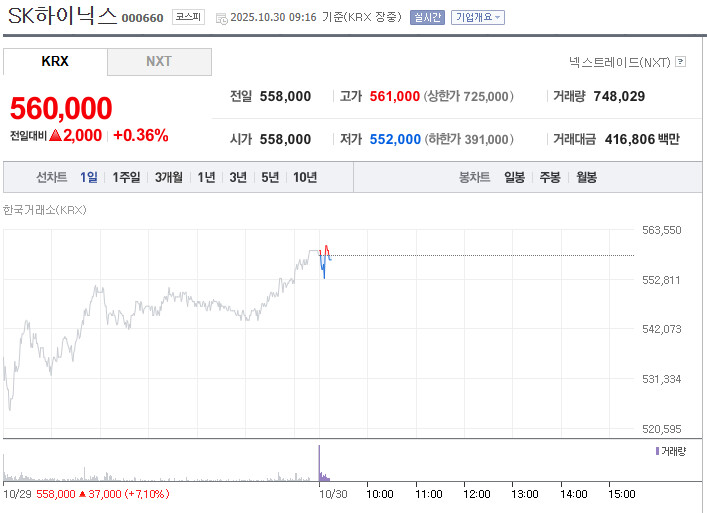Select the 10년 chart period

[305, 177]
